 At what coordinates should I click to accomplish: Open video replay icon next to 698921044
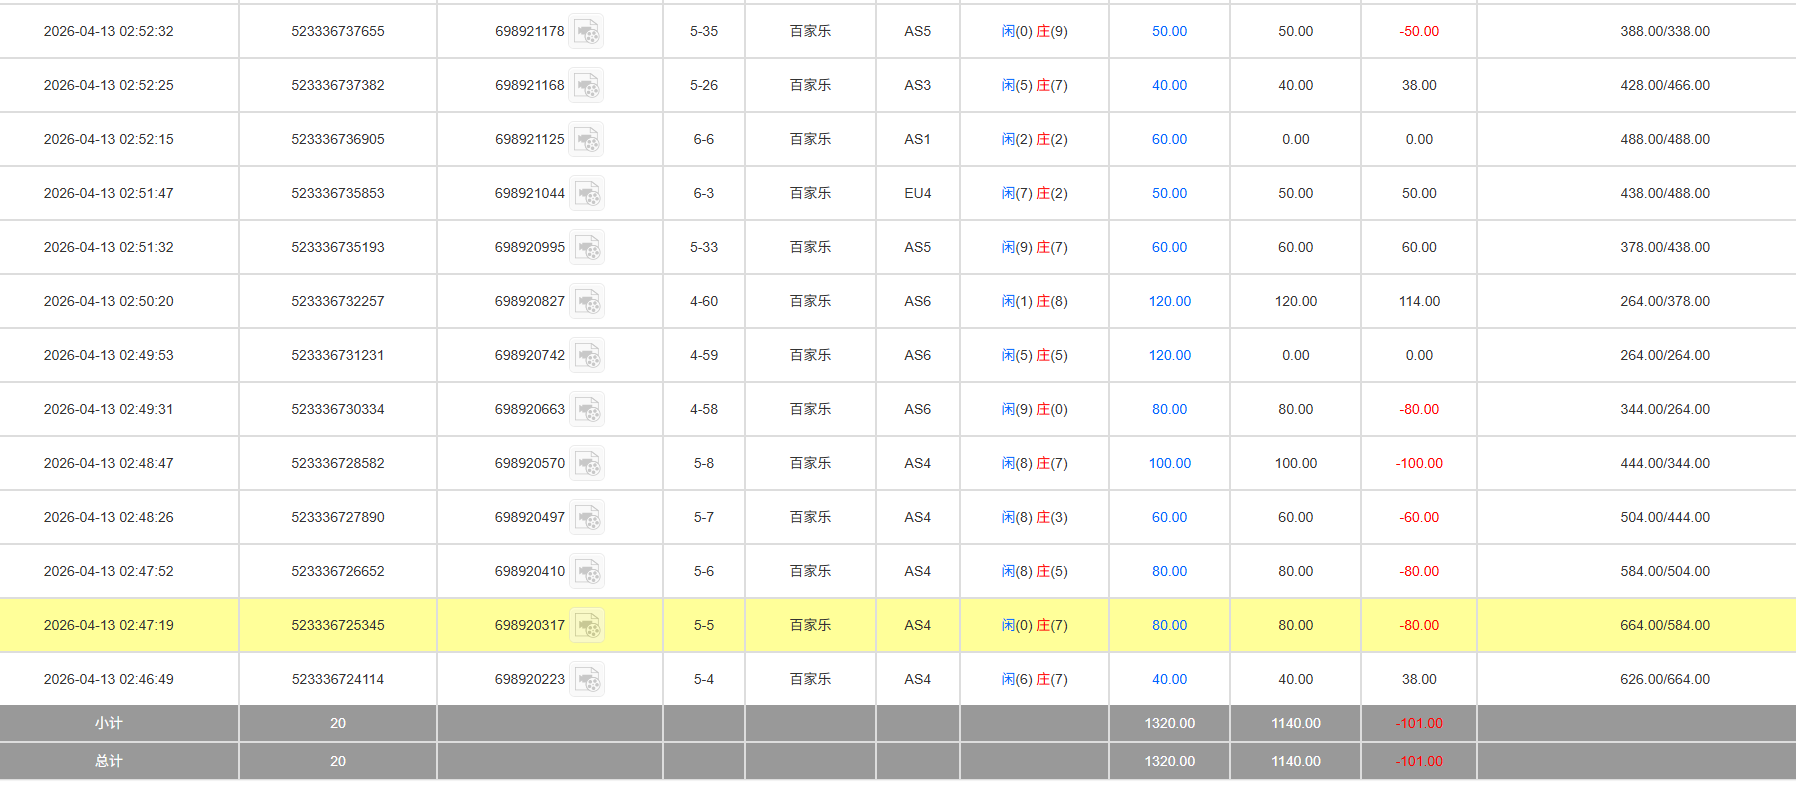click(x=587, y=194)
